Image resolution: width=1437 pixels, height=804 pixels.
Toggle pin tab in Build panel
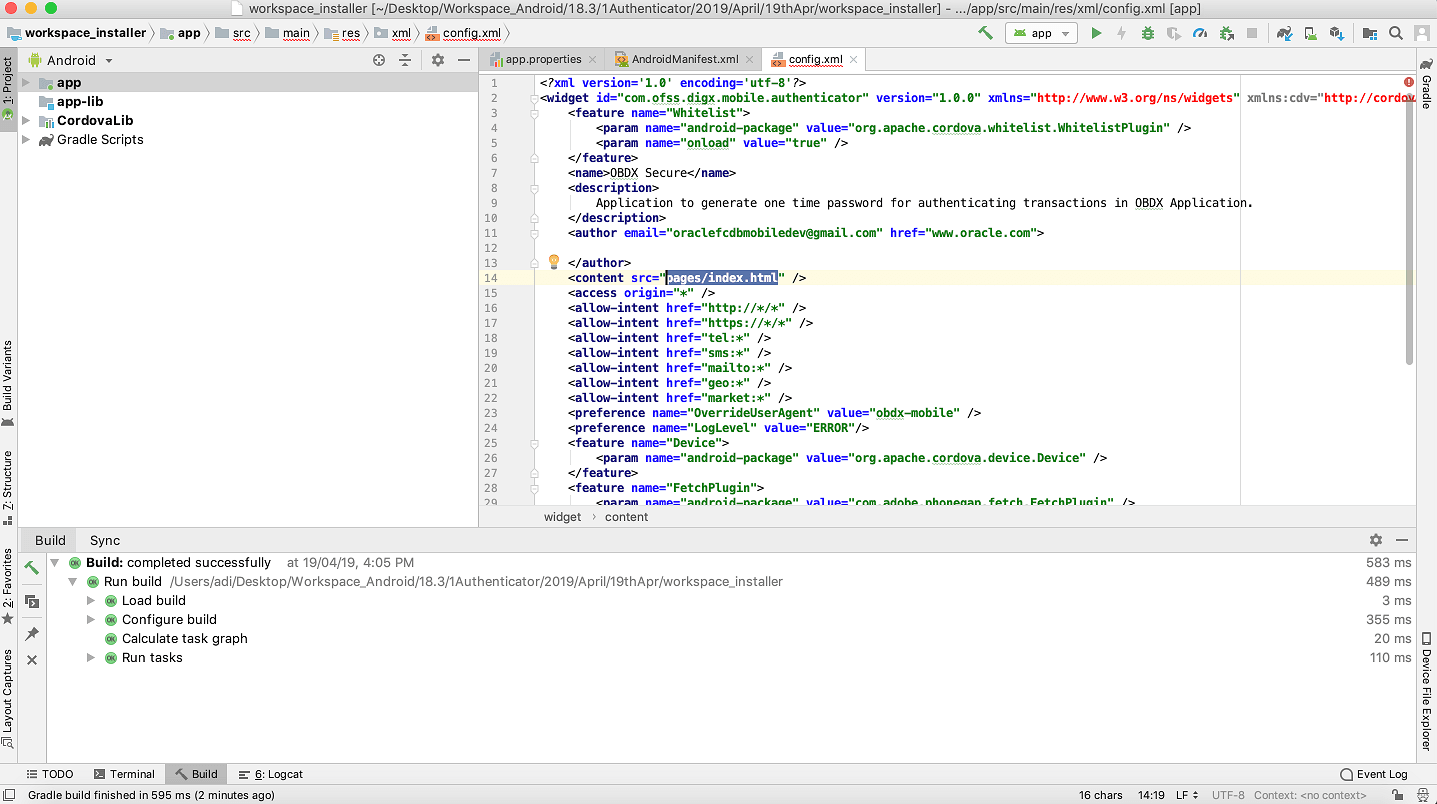32,634
